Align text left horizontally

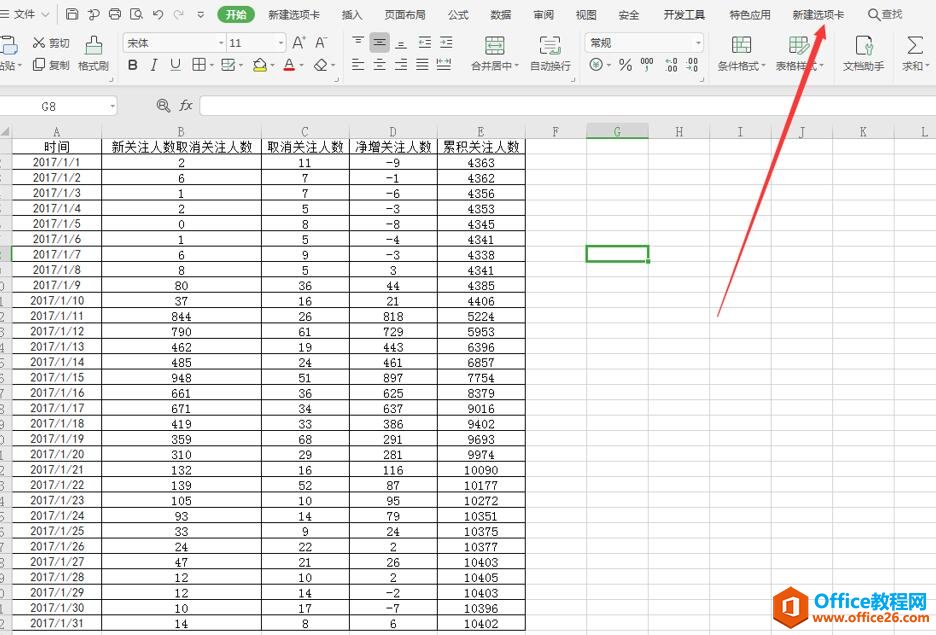coord(358,64)
